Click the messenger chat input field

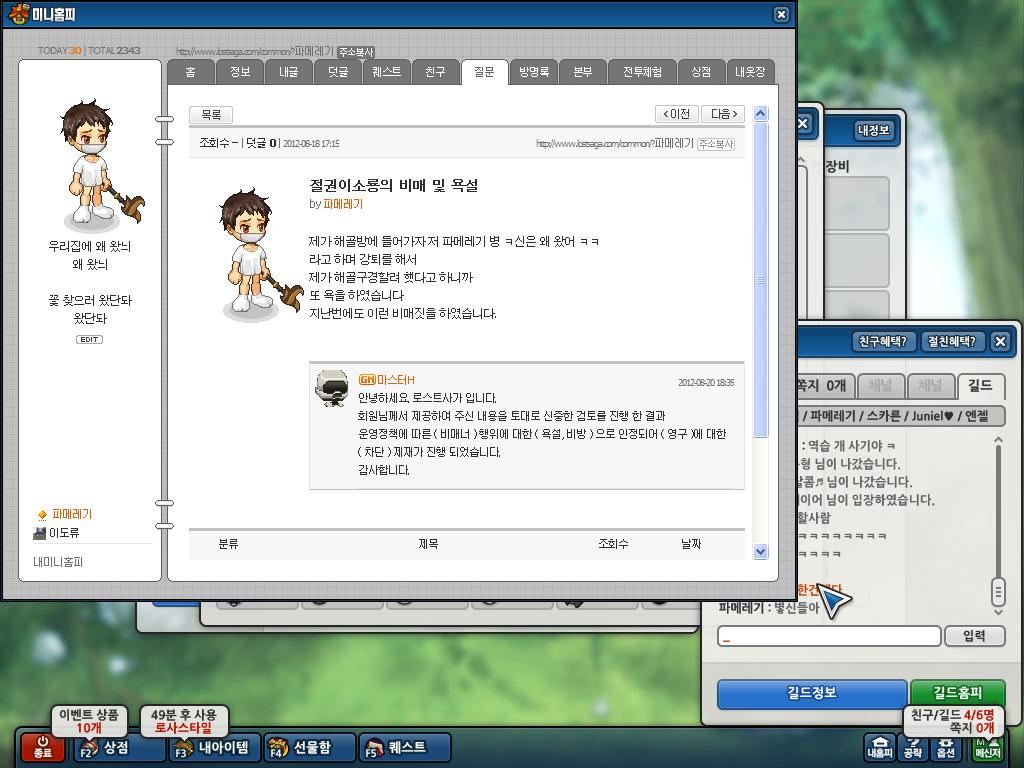tap(829, 636)
